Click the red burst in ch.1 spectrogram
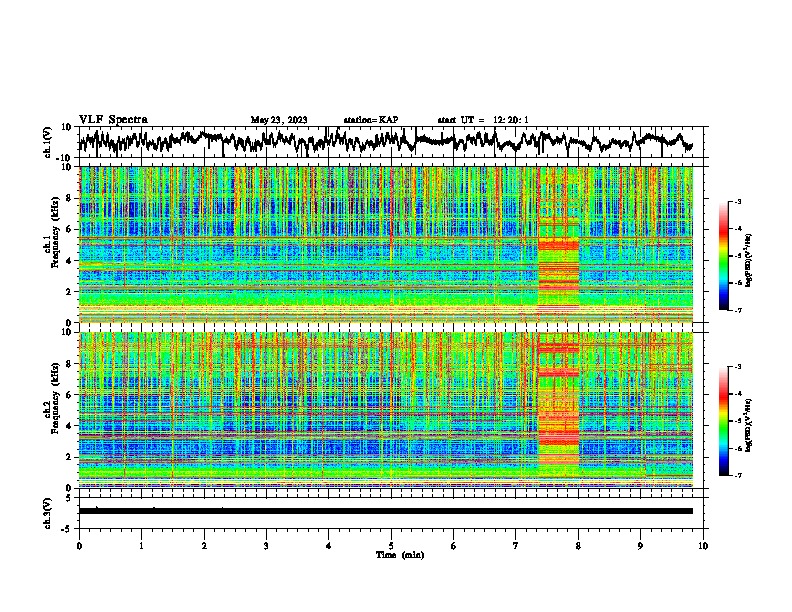Screen dimensions: 792x612 coord(559,246)
